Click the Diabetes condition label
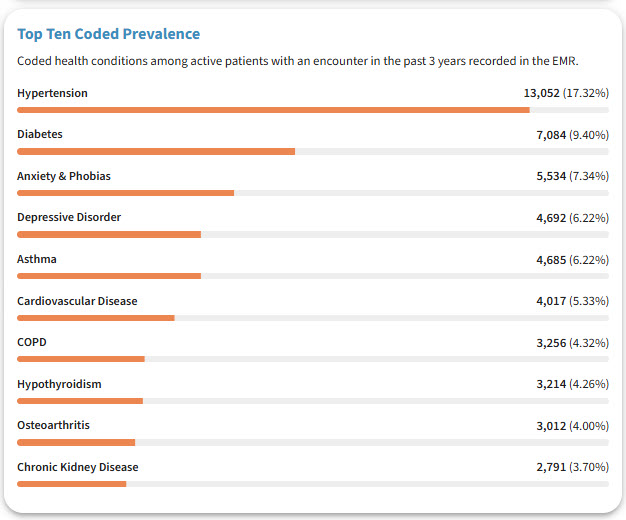This screenshot has height=520, width=626. [x=40, y=134]
